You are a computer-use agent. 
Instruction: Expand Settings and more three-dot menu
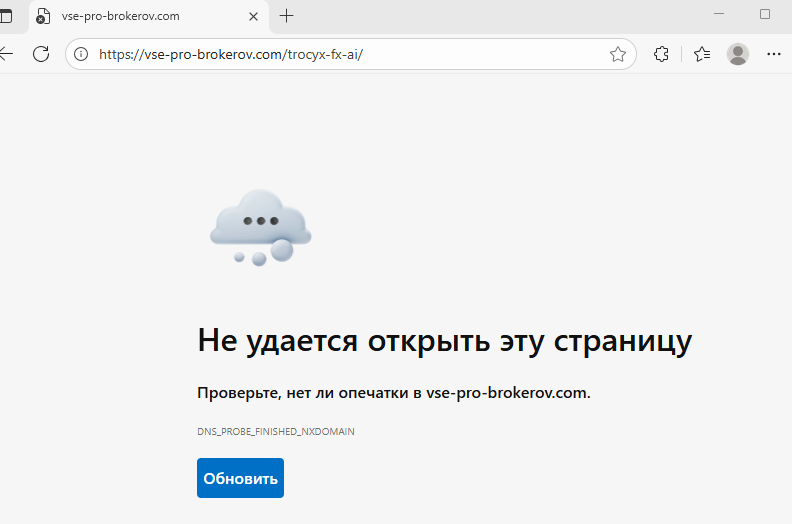(x=773, y=54)
